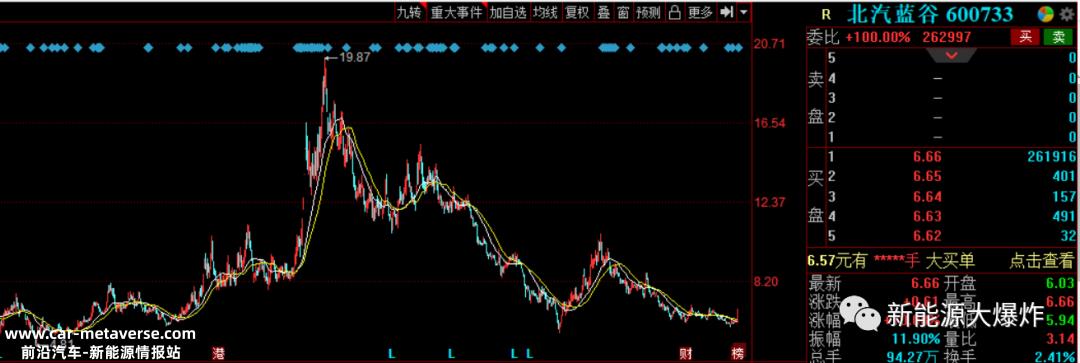This screenshot has width=1080, height=363.
Task: Open the 更多 menu
Action: (x=700, y=12)
